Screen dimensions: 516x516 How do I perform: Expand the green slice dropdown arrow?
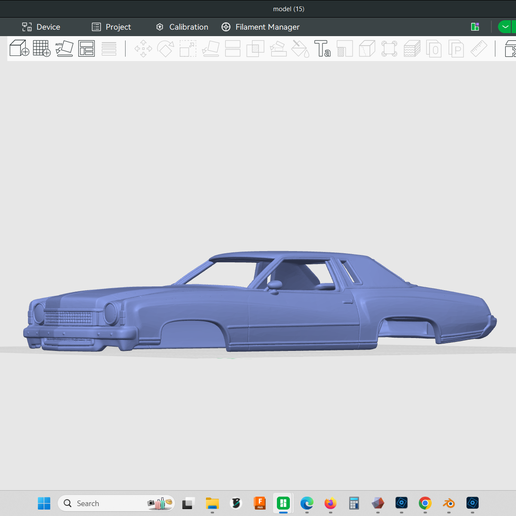[506, 27]
